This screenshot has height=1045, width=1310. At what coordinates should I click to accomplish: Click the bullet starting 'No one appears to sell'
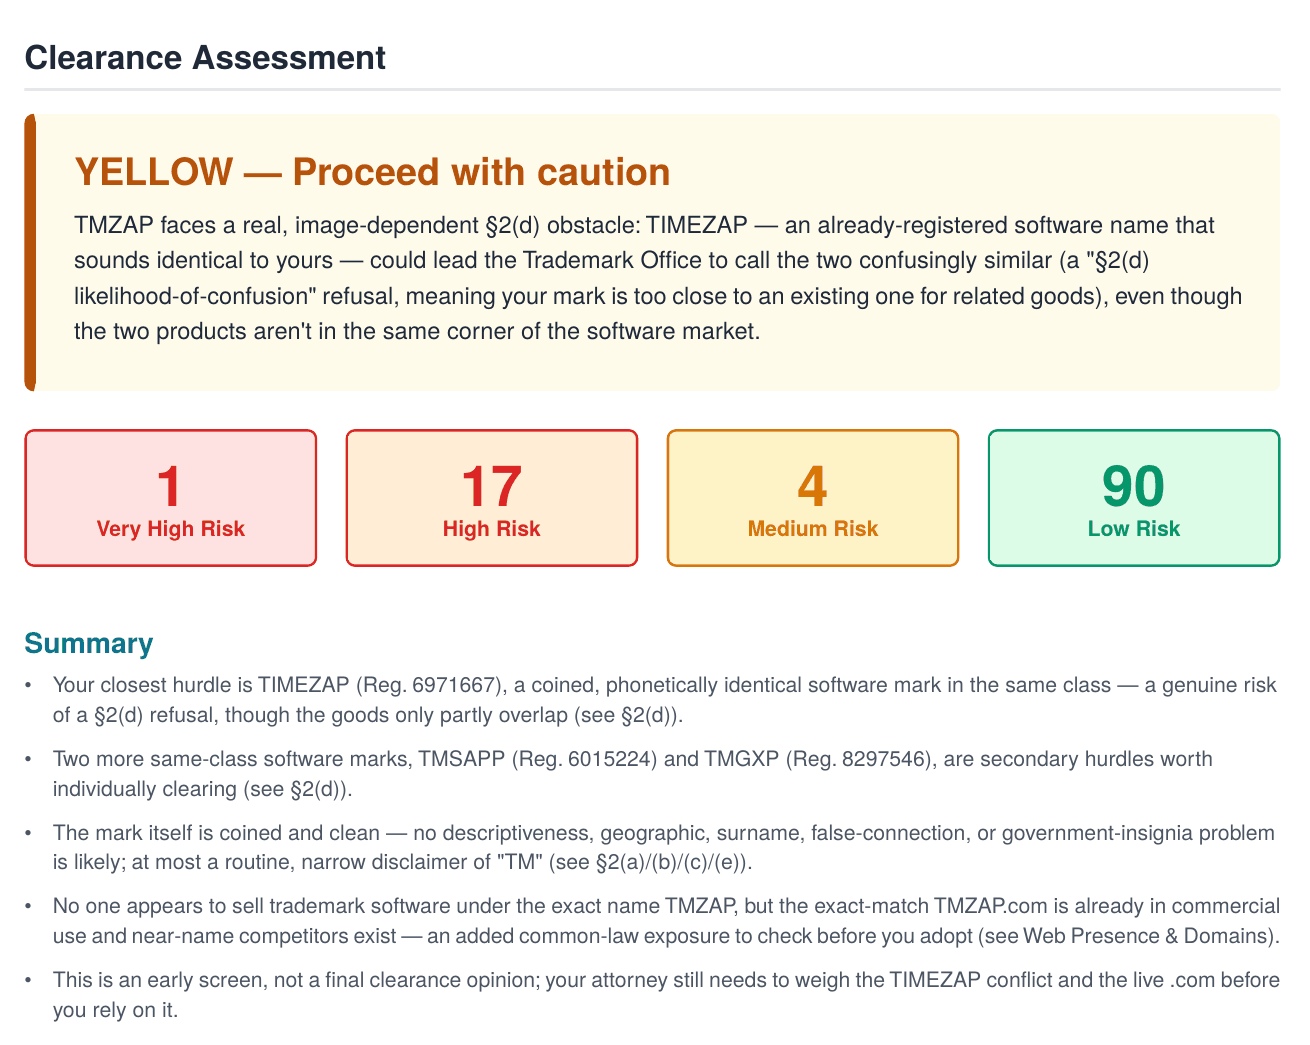[666, 921]
